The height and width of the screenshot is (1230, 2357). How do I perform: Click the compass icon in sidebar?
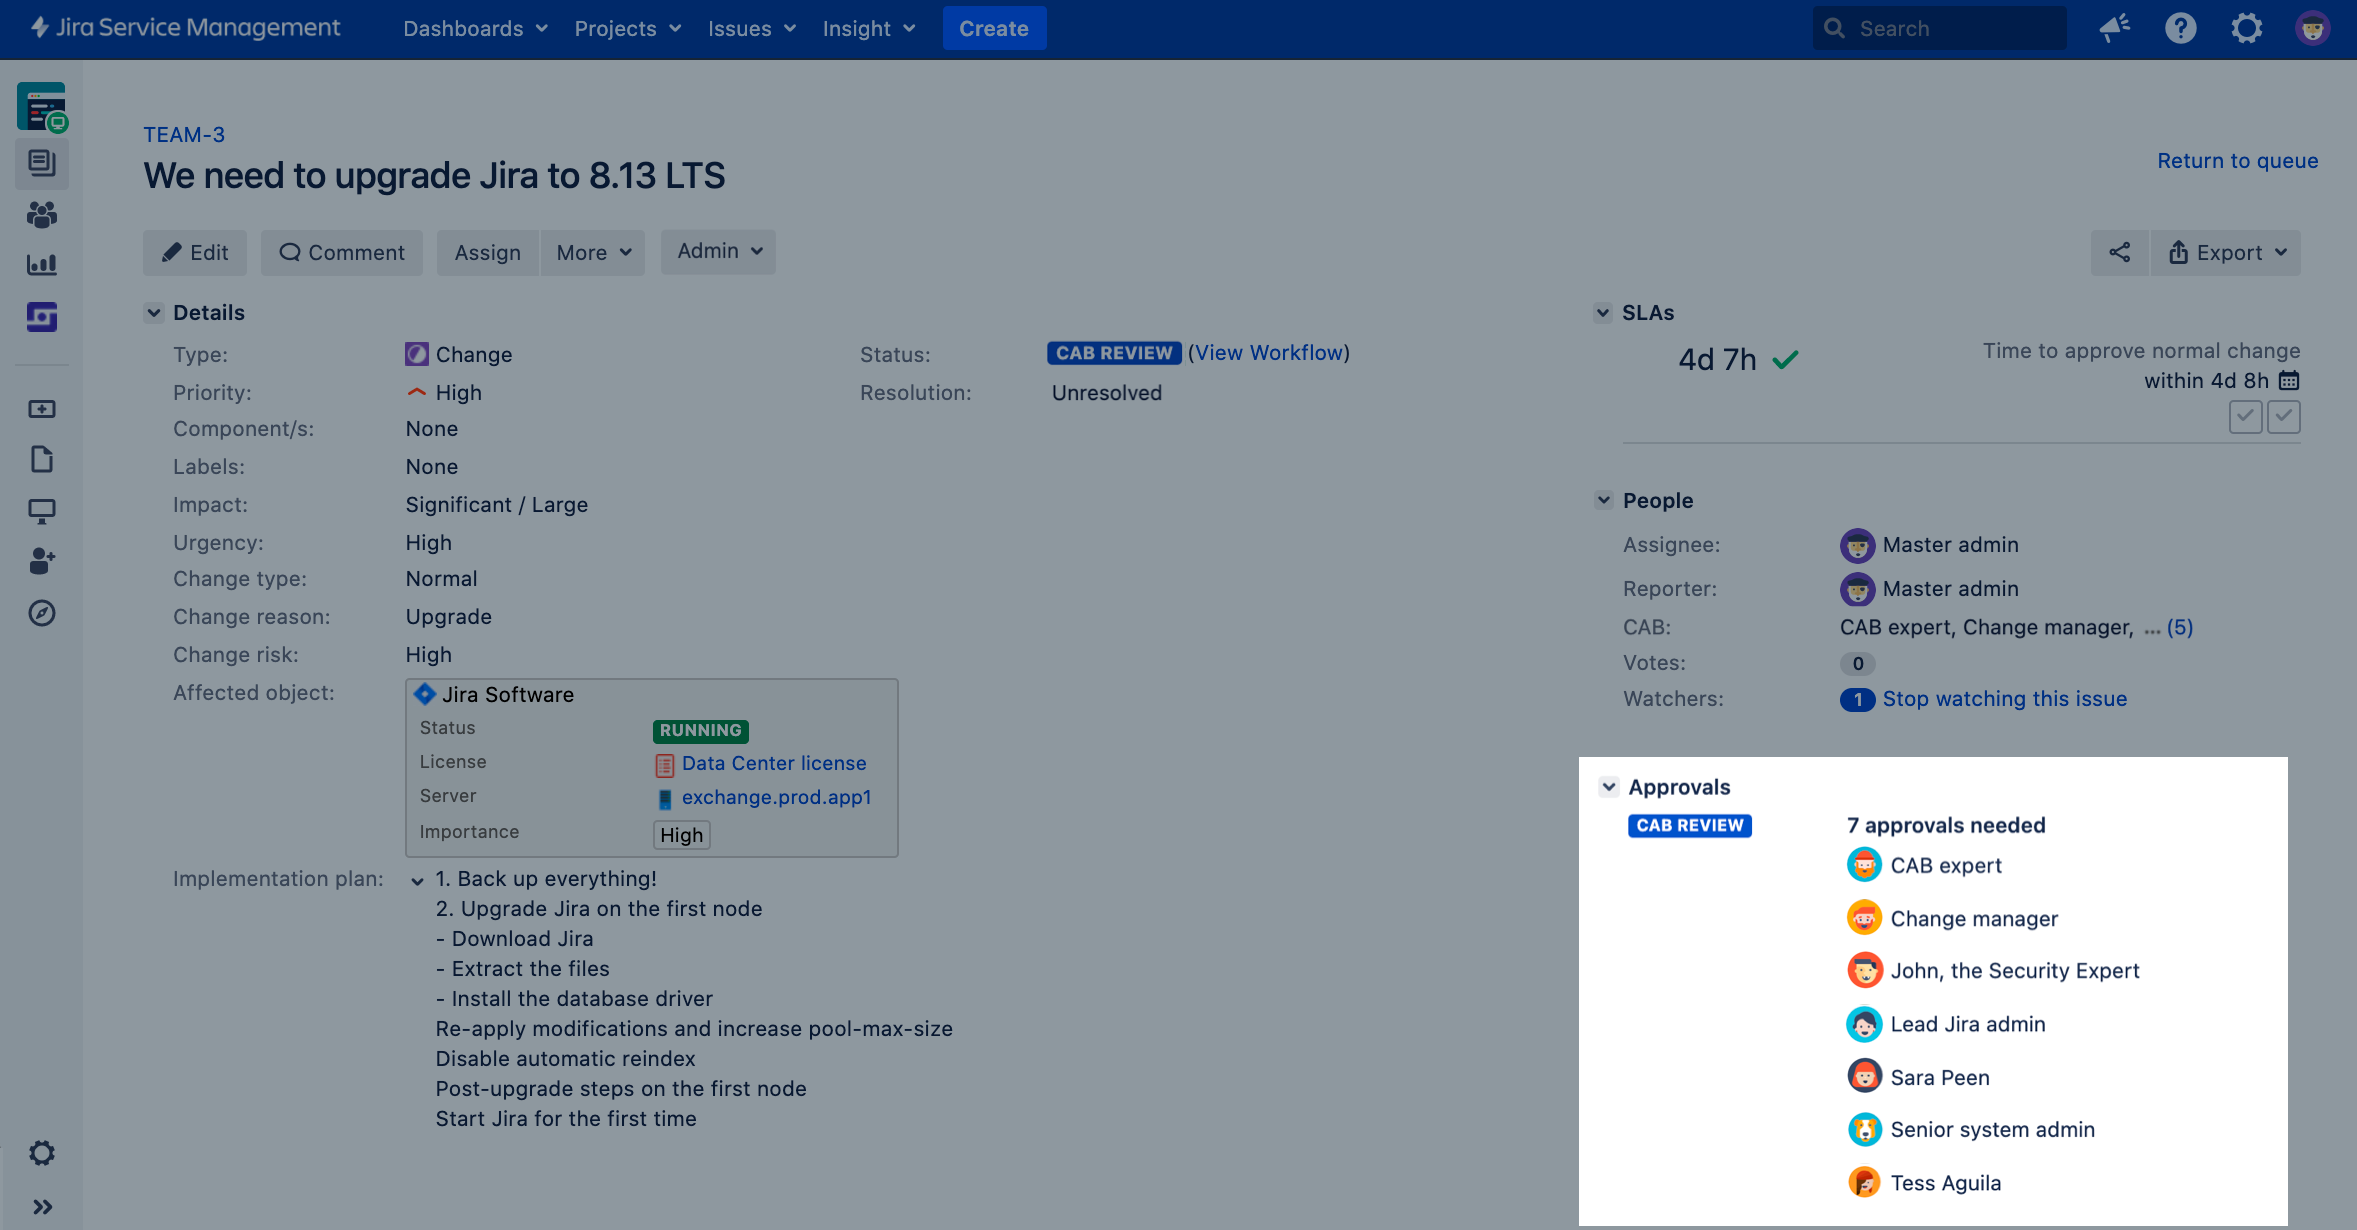pyautogui.click(x=41, y=613)
